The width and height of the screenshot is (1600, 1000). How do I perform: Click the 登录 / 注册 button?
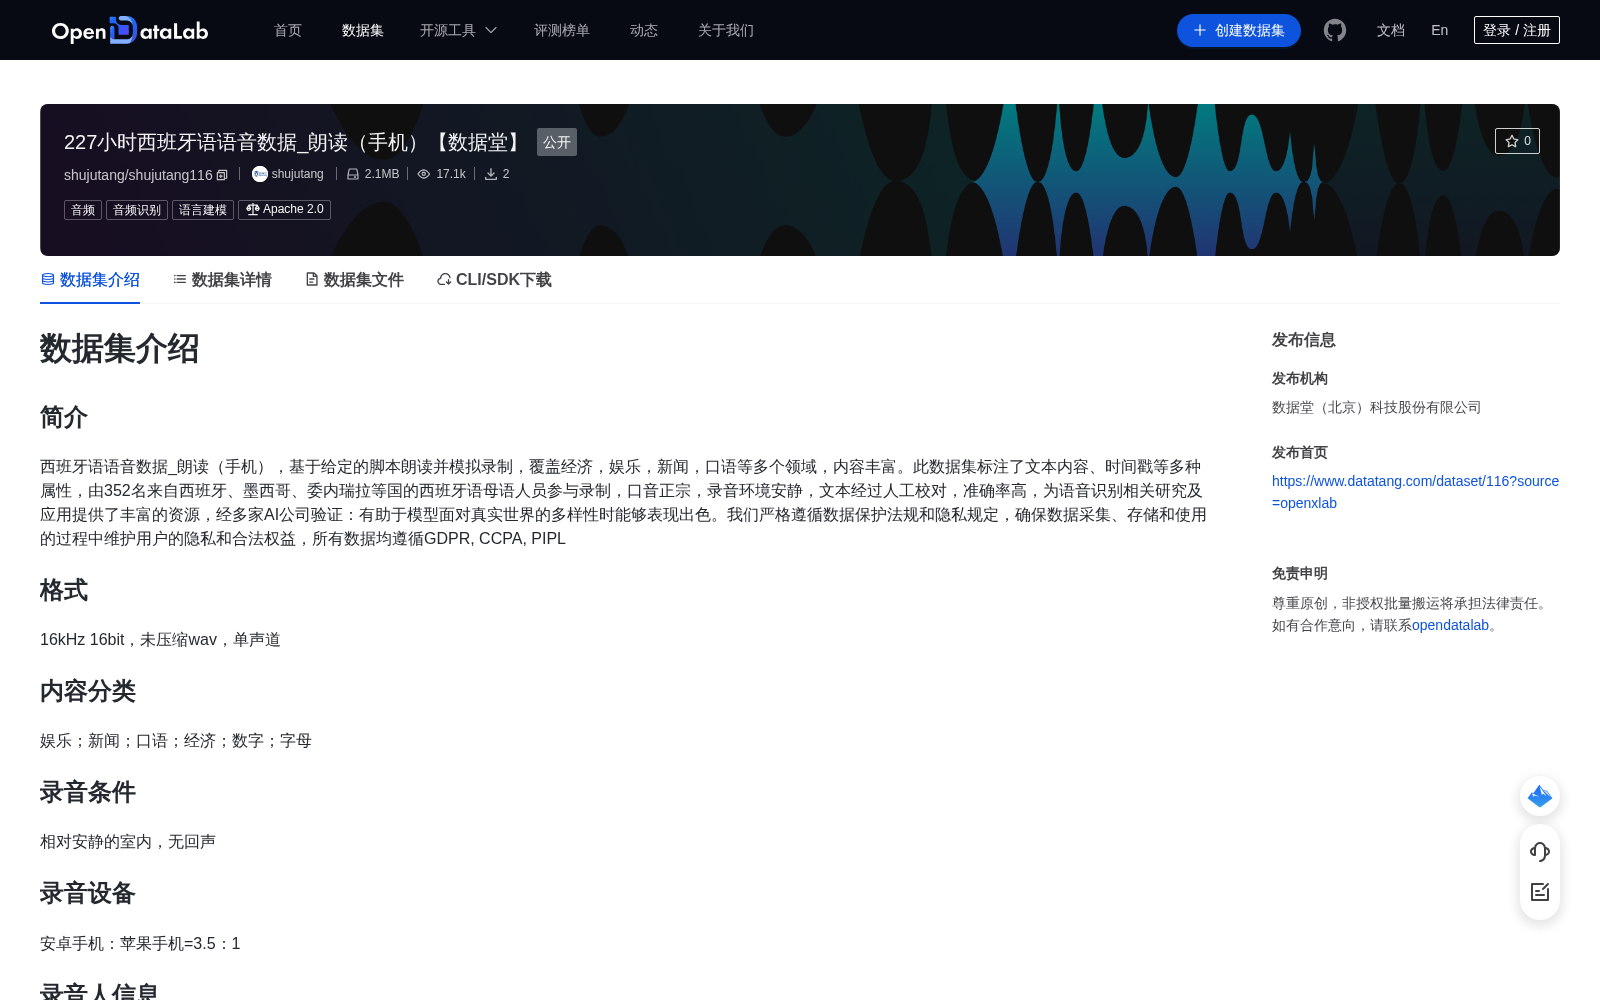(x=1517, y=30)
